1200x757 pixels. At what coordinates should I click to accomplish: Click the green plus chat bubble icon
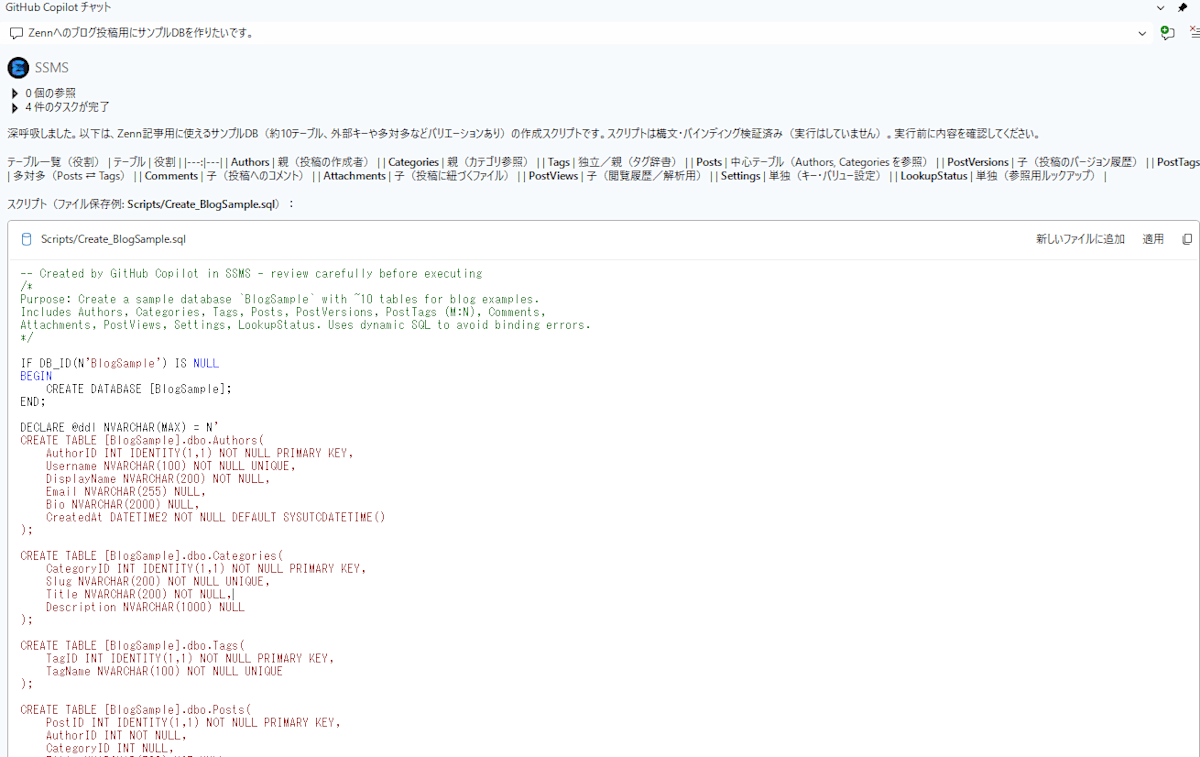pos(1168,33)
